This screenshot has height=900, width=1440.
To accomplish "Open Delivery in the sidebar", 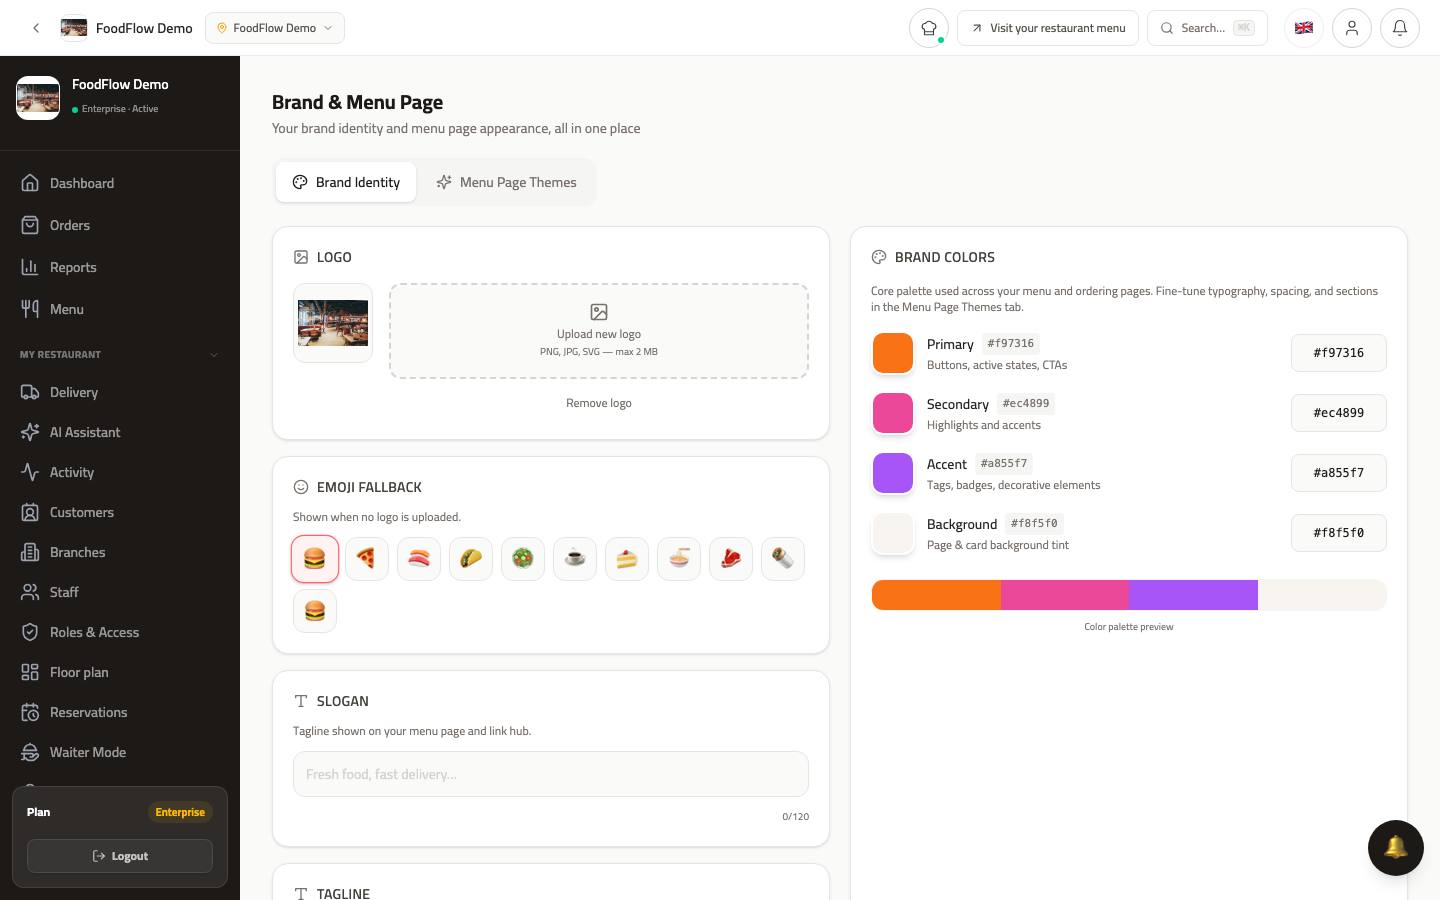I will click(120, 392).
